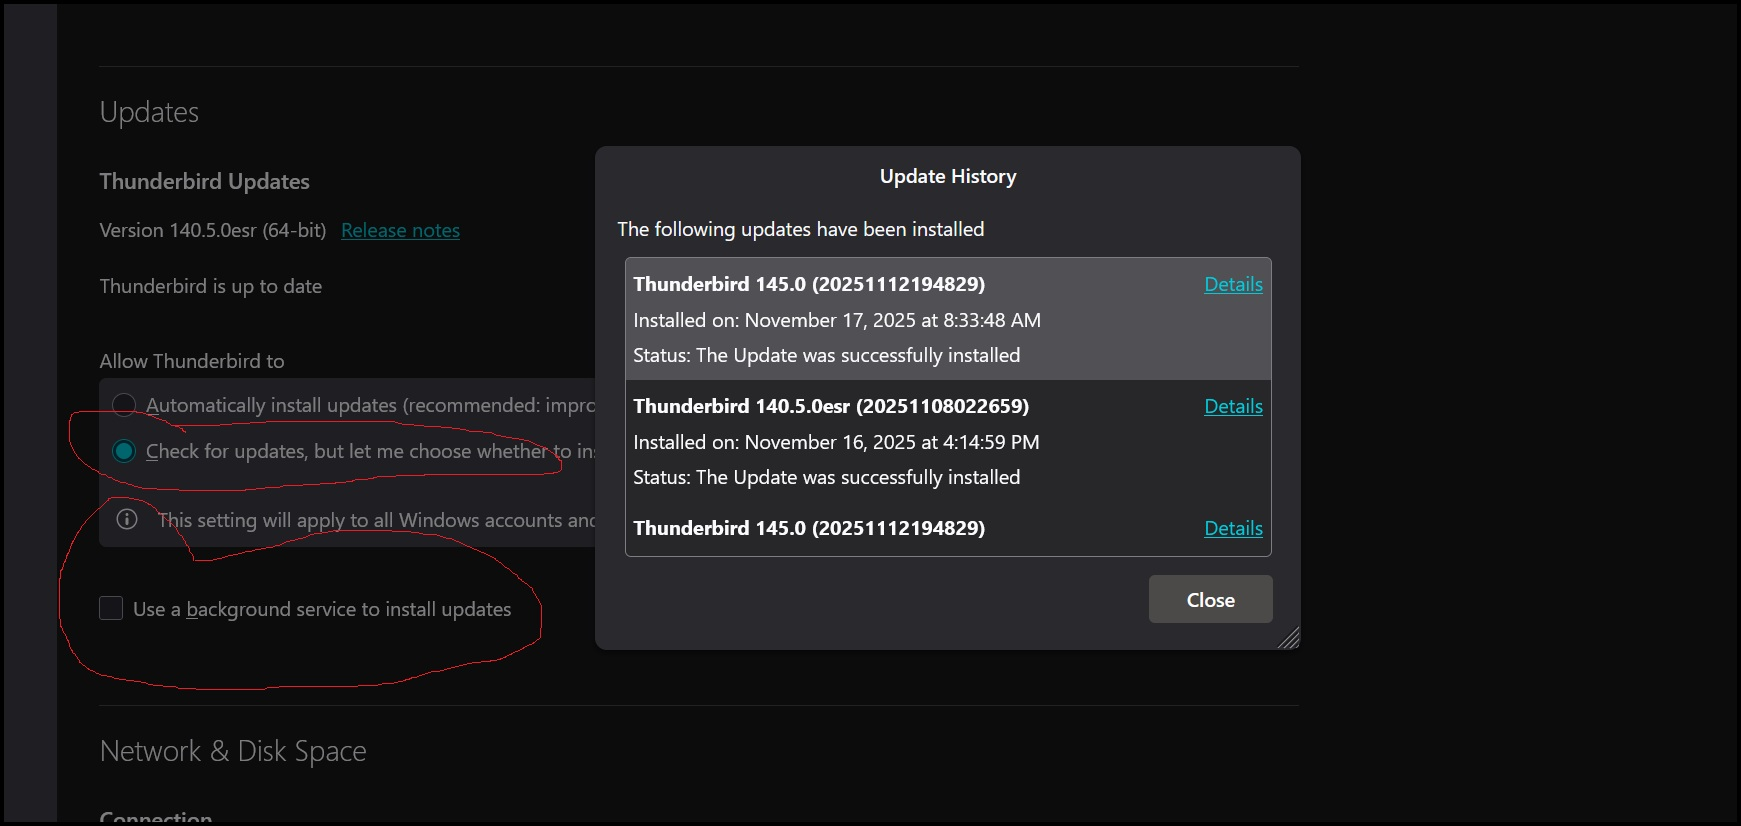This screenshot has width=1741, height=826.
Task: Select Check for updates but let me choose
Action: [x=124, y=451]
